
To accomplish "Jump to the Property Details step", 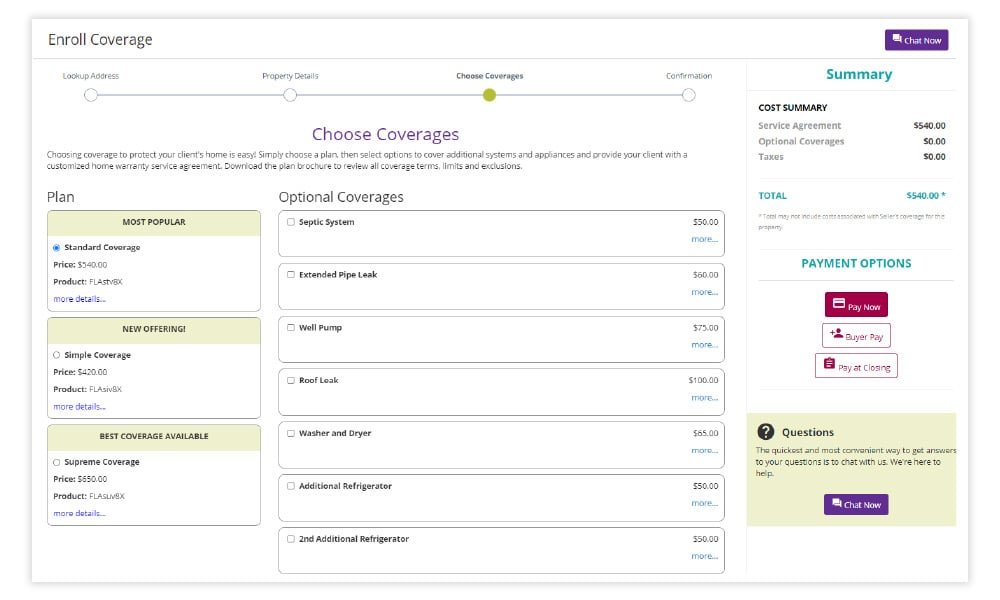I will [290, 95].
